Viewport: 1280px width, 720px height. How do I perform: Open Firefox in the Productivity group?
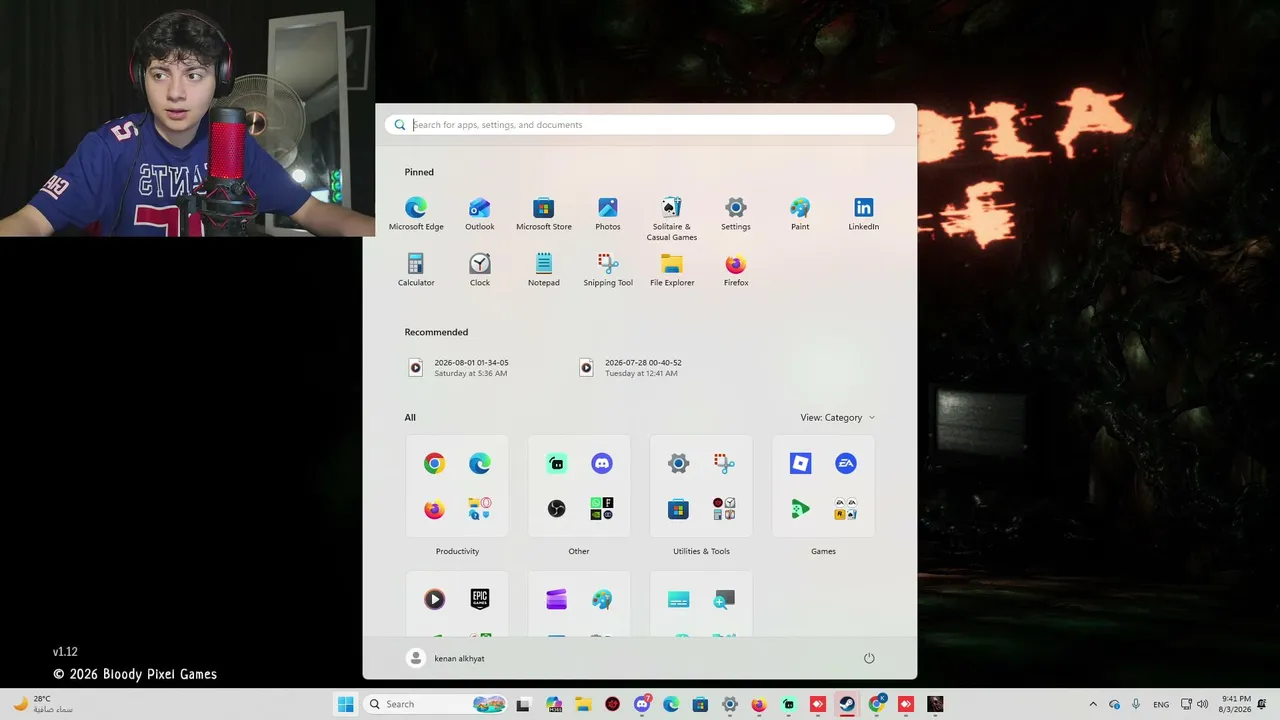point(434,509)
